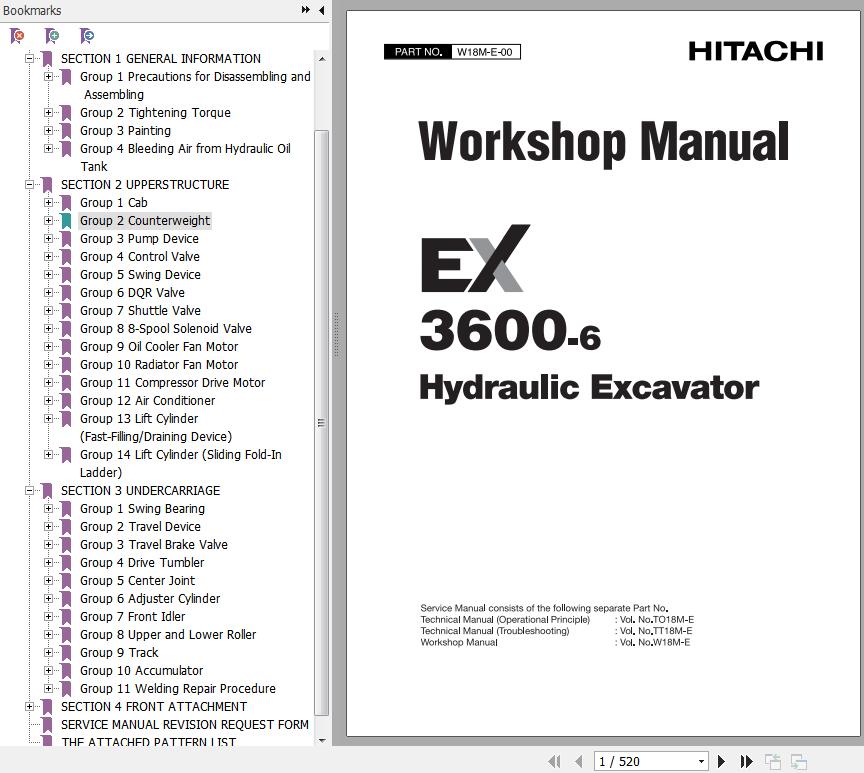Click the bookmark icon beside Group 1 Cab

[66, 203]
